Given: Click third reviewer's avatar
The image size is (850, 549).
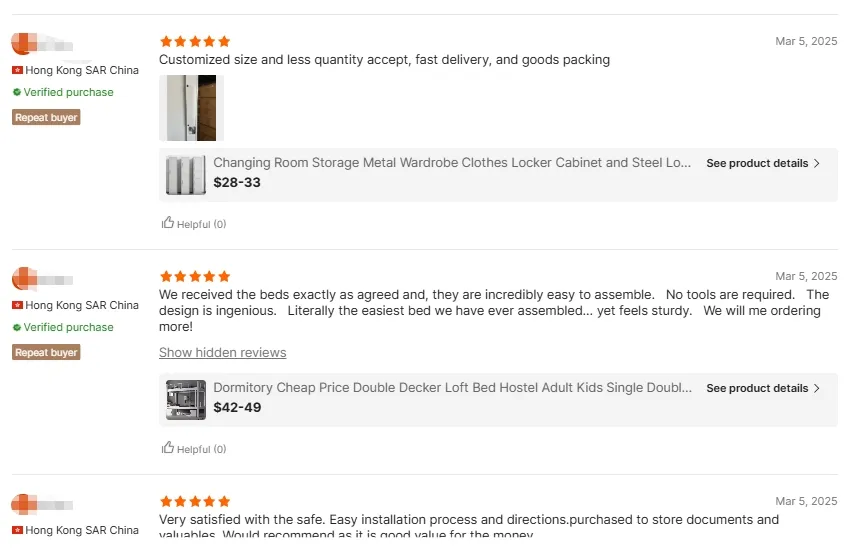Looking at the screenshot, I should [x=24, y=504].
